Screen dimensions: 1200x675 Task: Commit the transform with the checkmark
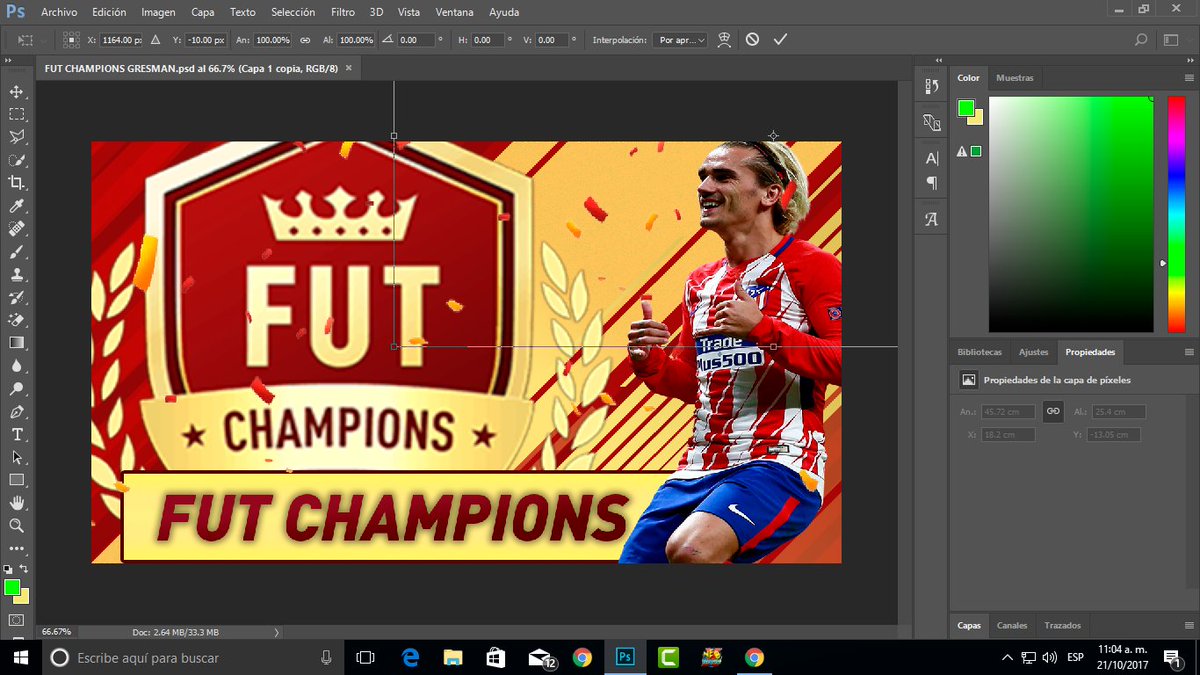[780, 39]
